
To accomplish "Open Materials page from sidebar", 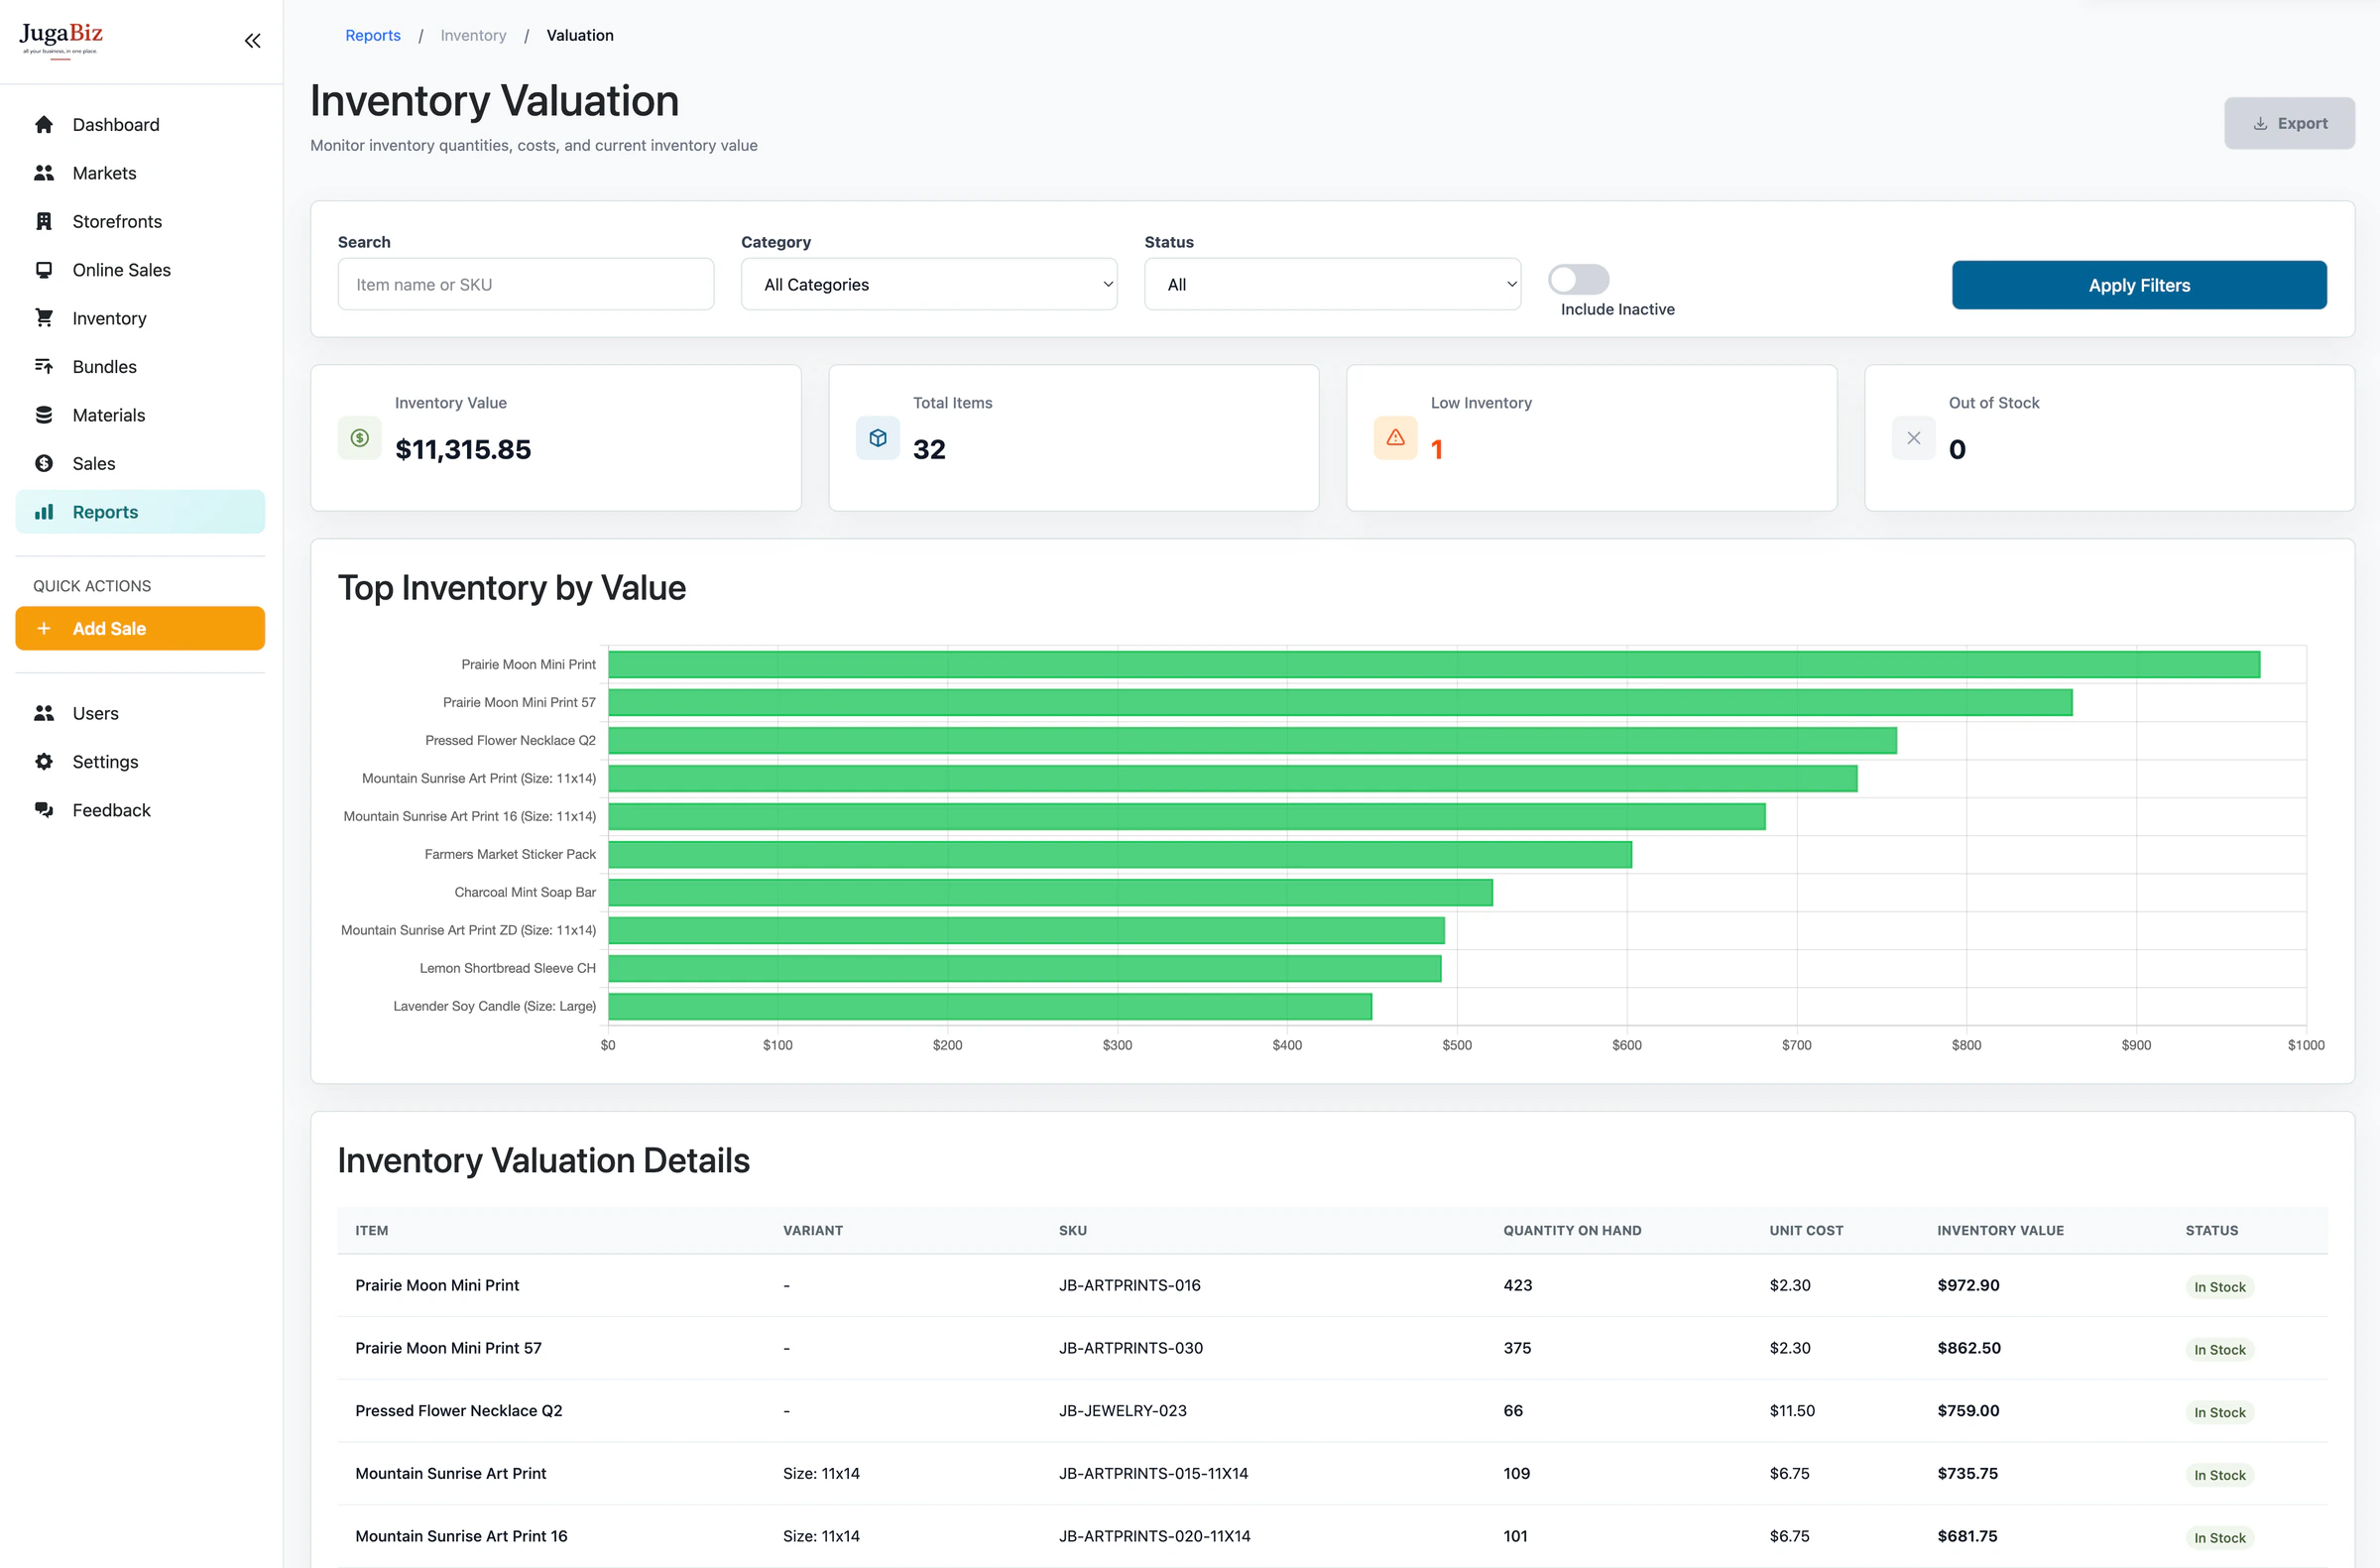I will [x=140, y=415].
